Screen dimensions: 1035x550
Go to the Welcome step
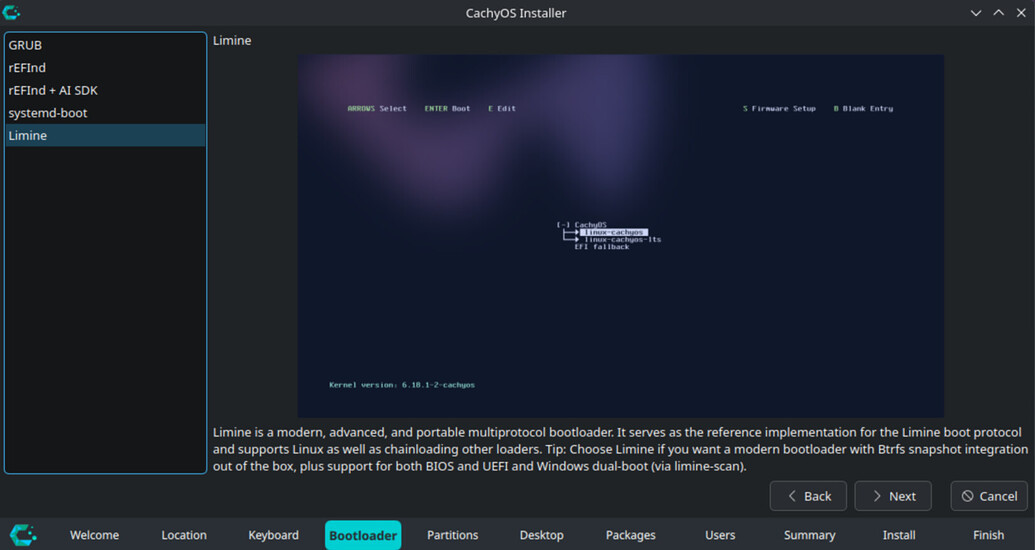pyautogui.click(x=94, y=535)
